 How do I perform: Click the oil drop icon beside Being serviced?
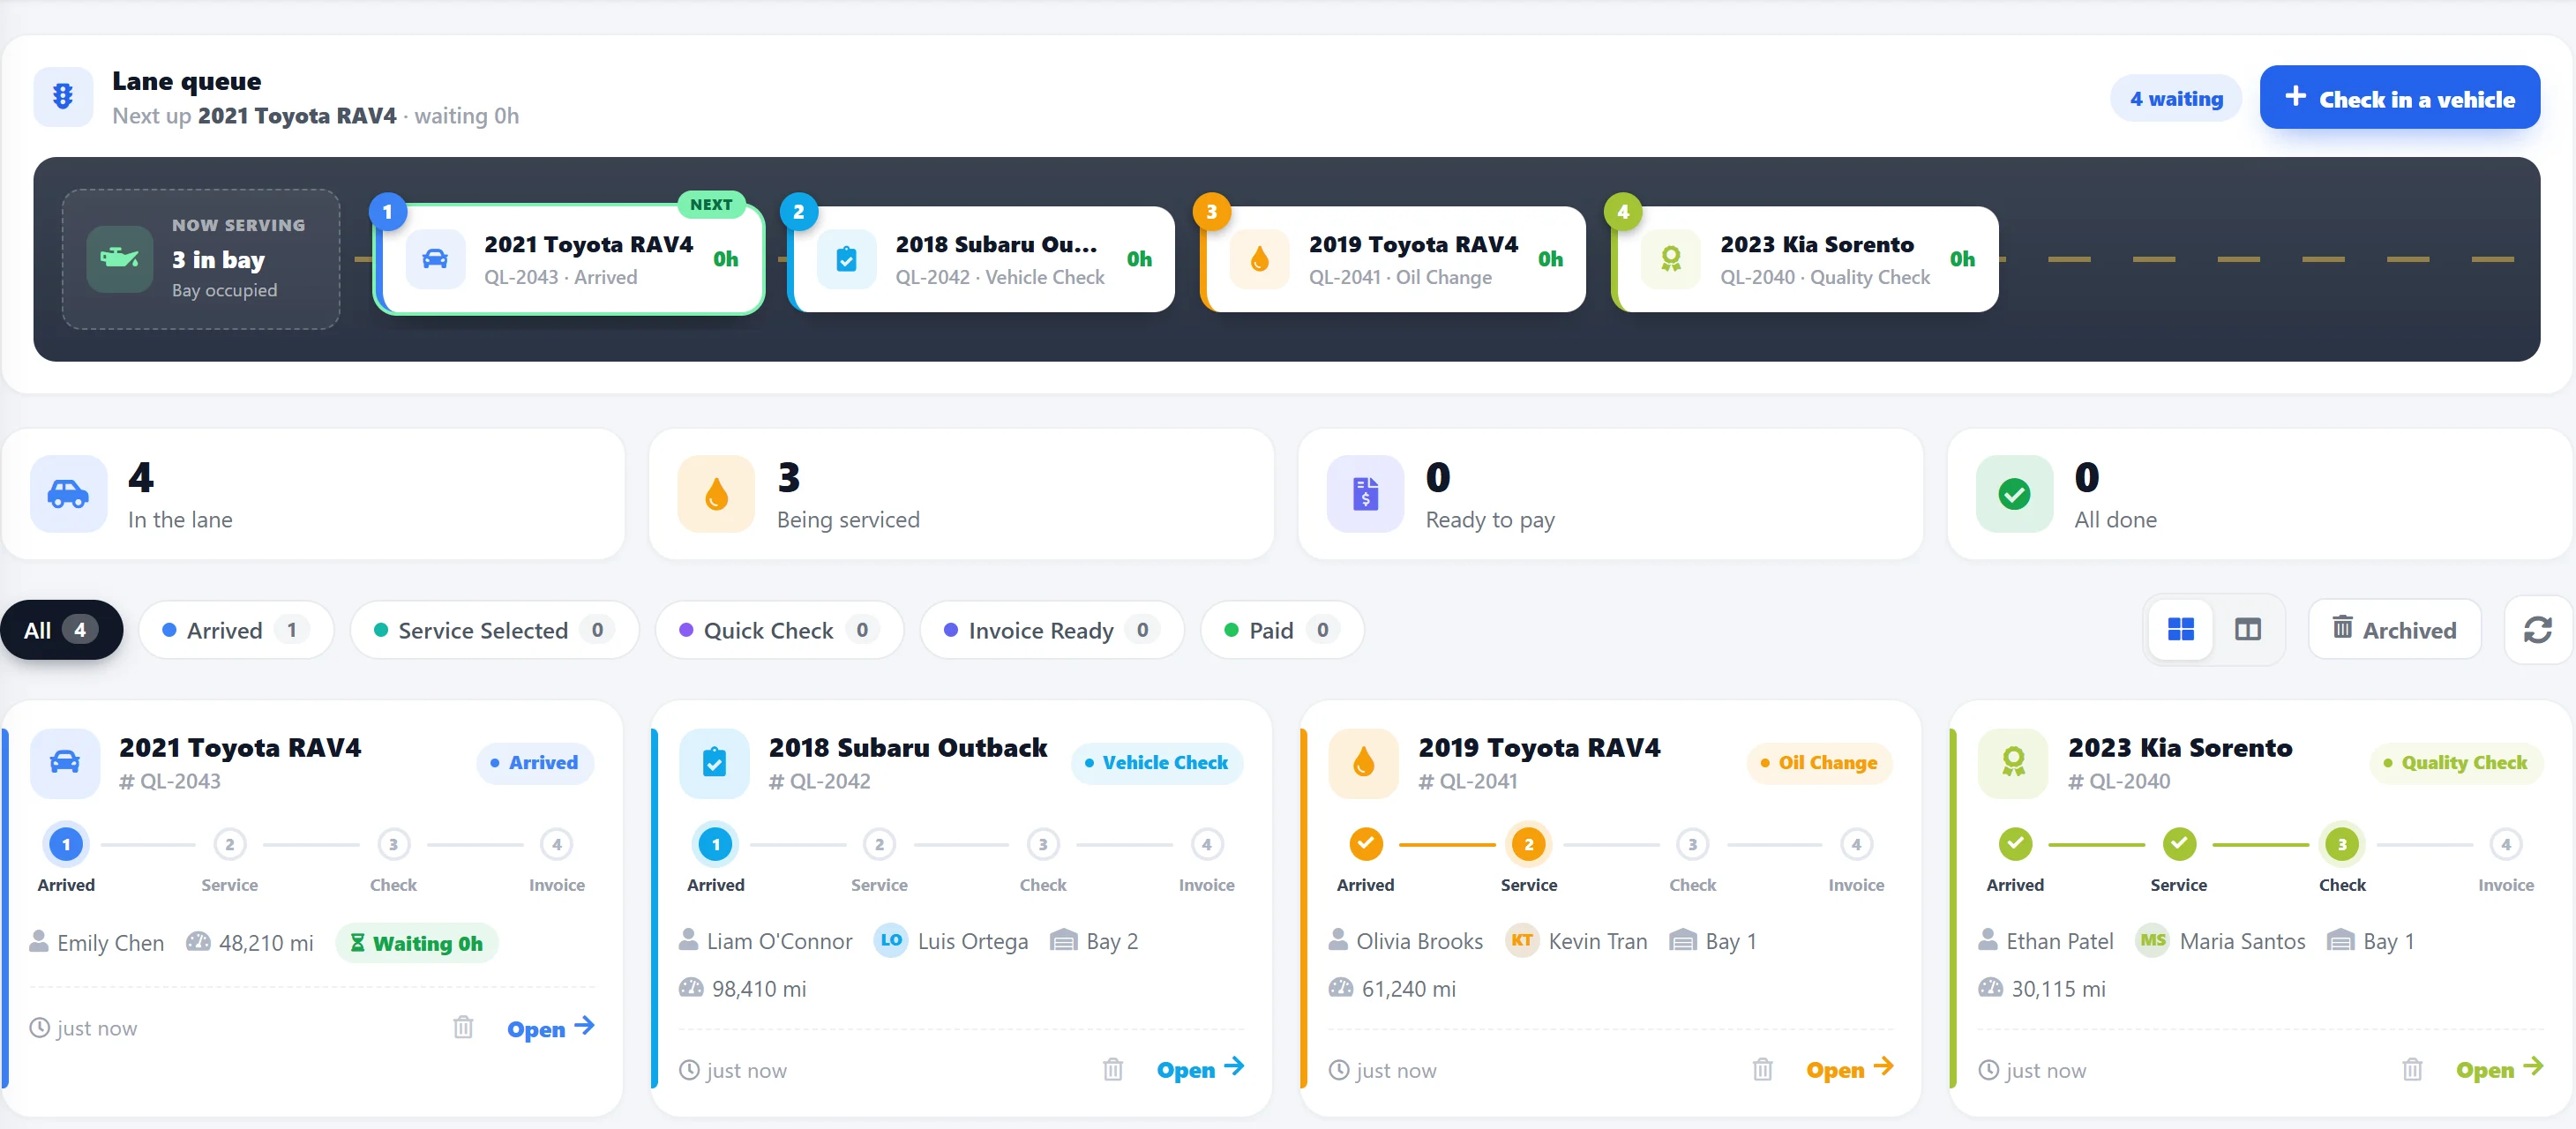716,494
